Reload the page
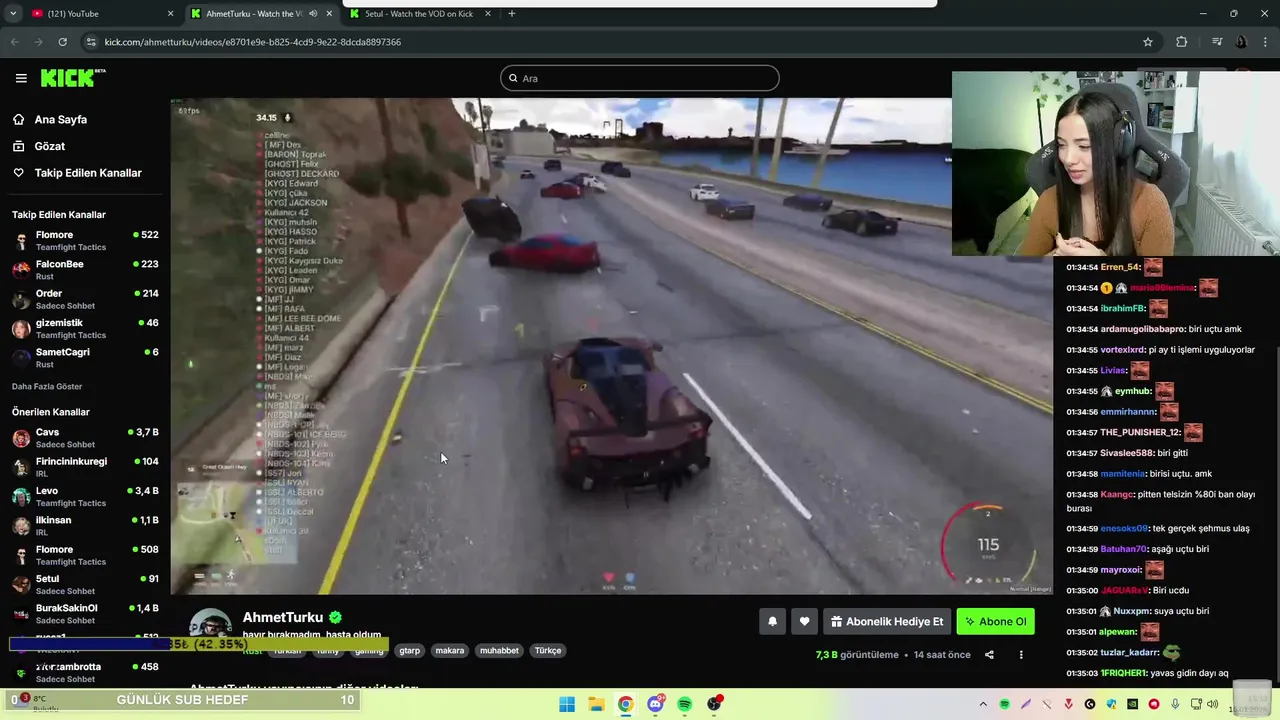The image size is (1280, 720). click(x=62, y=42)
